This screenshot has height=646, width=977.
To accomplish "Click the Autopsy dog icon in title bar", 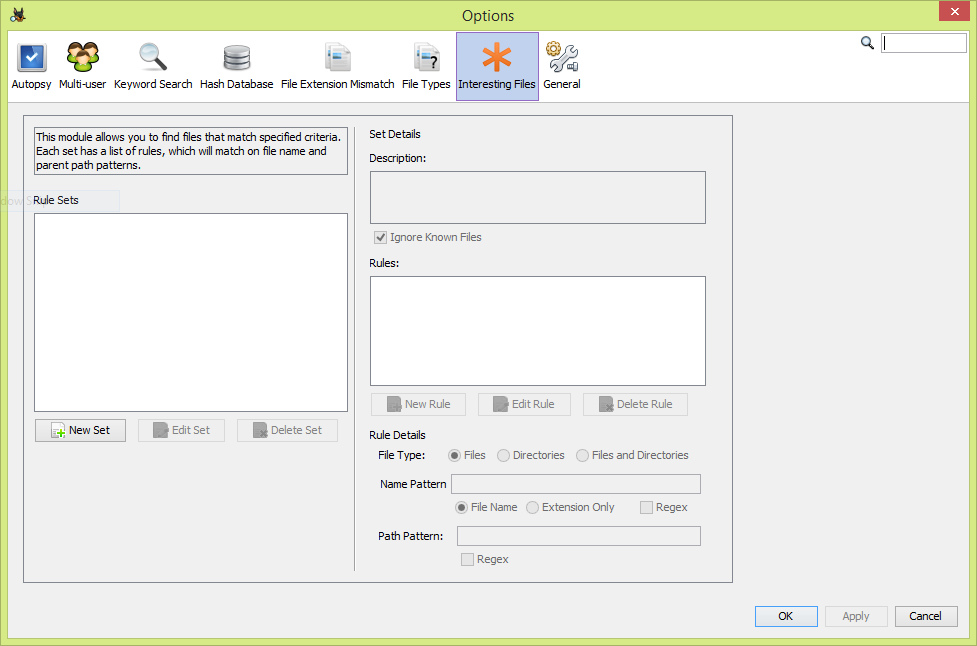I will point(17,15).
